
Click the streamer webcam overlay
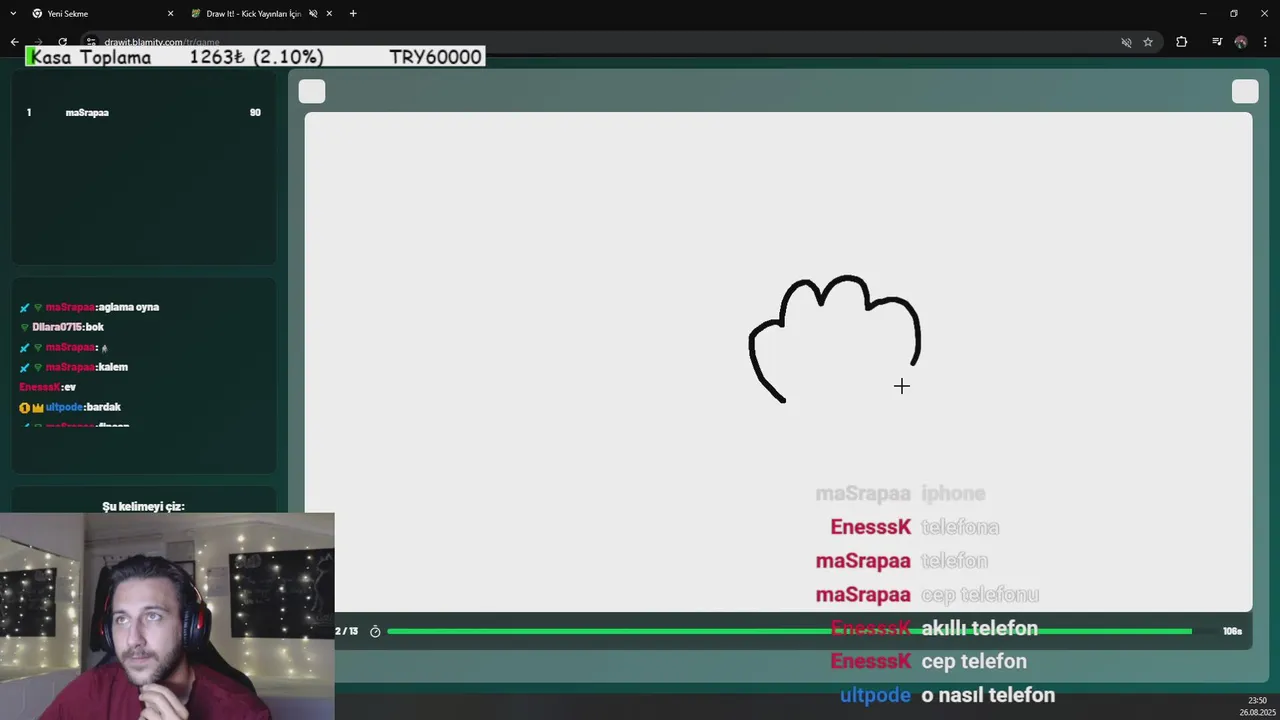(x=167, y=616)
